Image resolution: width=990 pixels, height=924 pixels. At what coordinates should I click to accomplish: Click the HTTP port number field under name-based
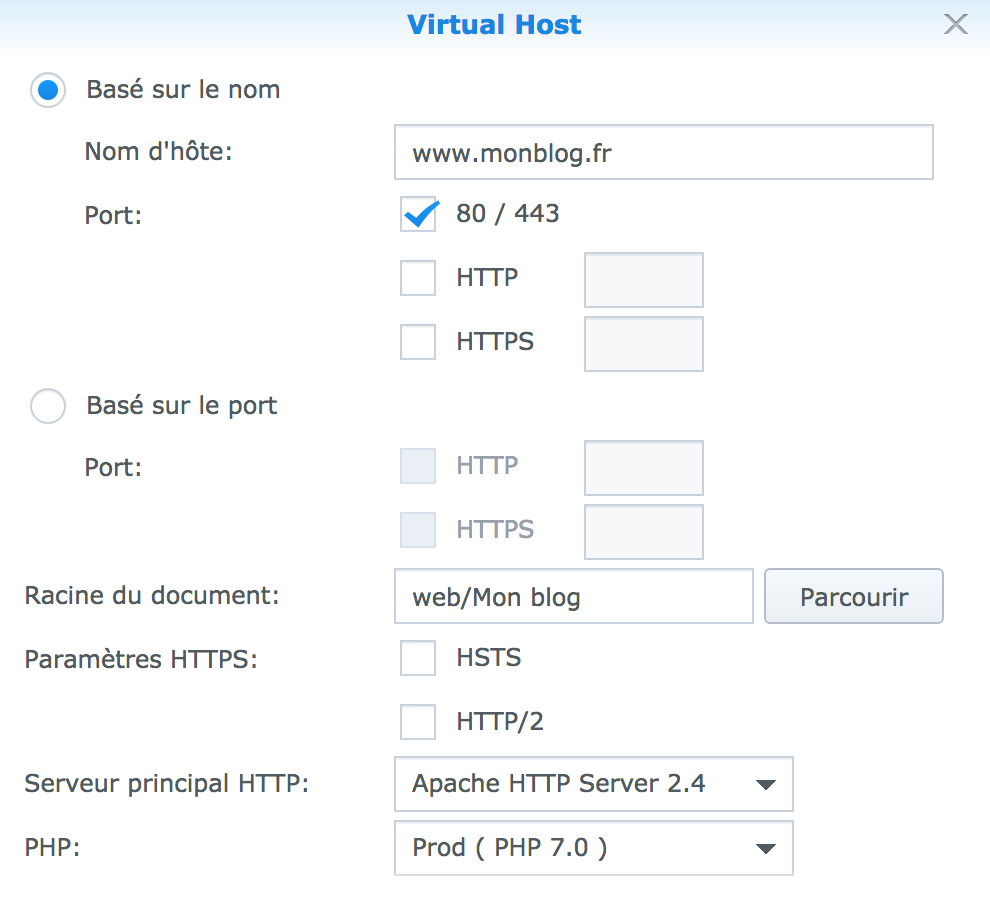click(x=643, y=280)
